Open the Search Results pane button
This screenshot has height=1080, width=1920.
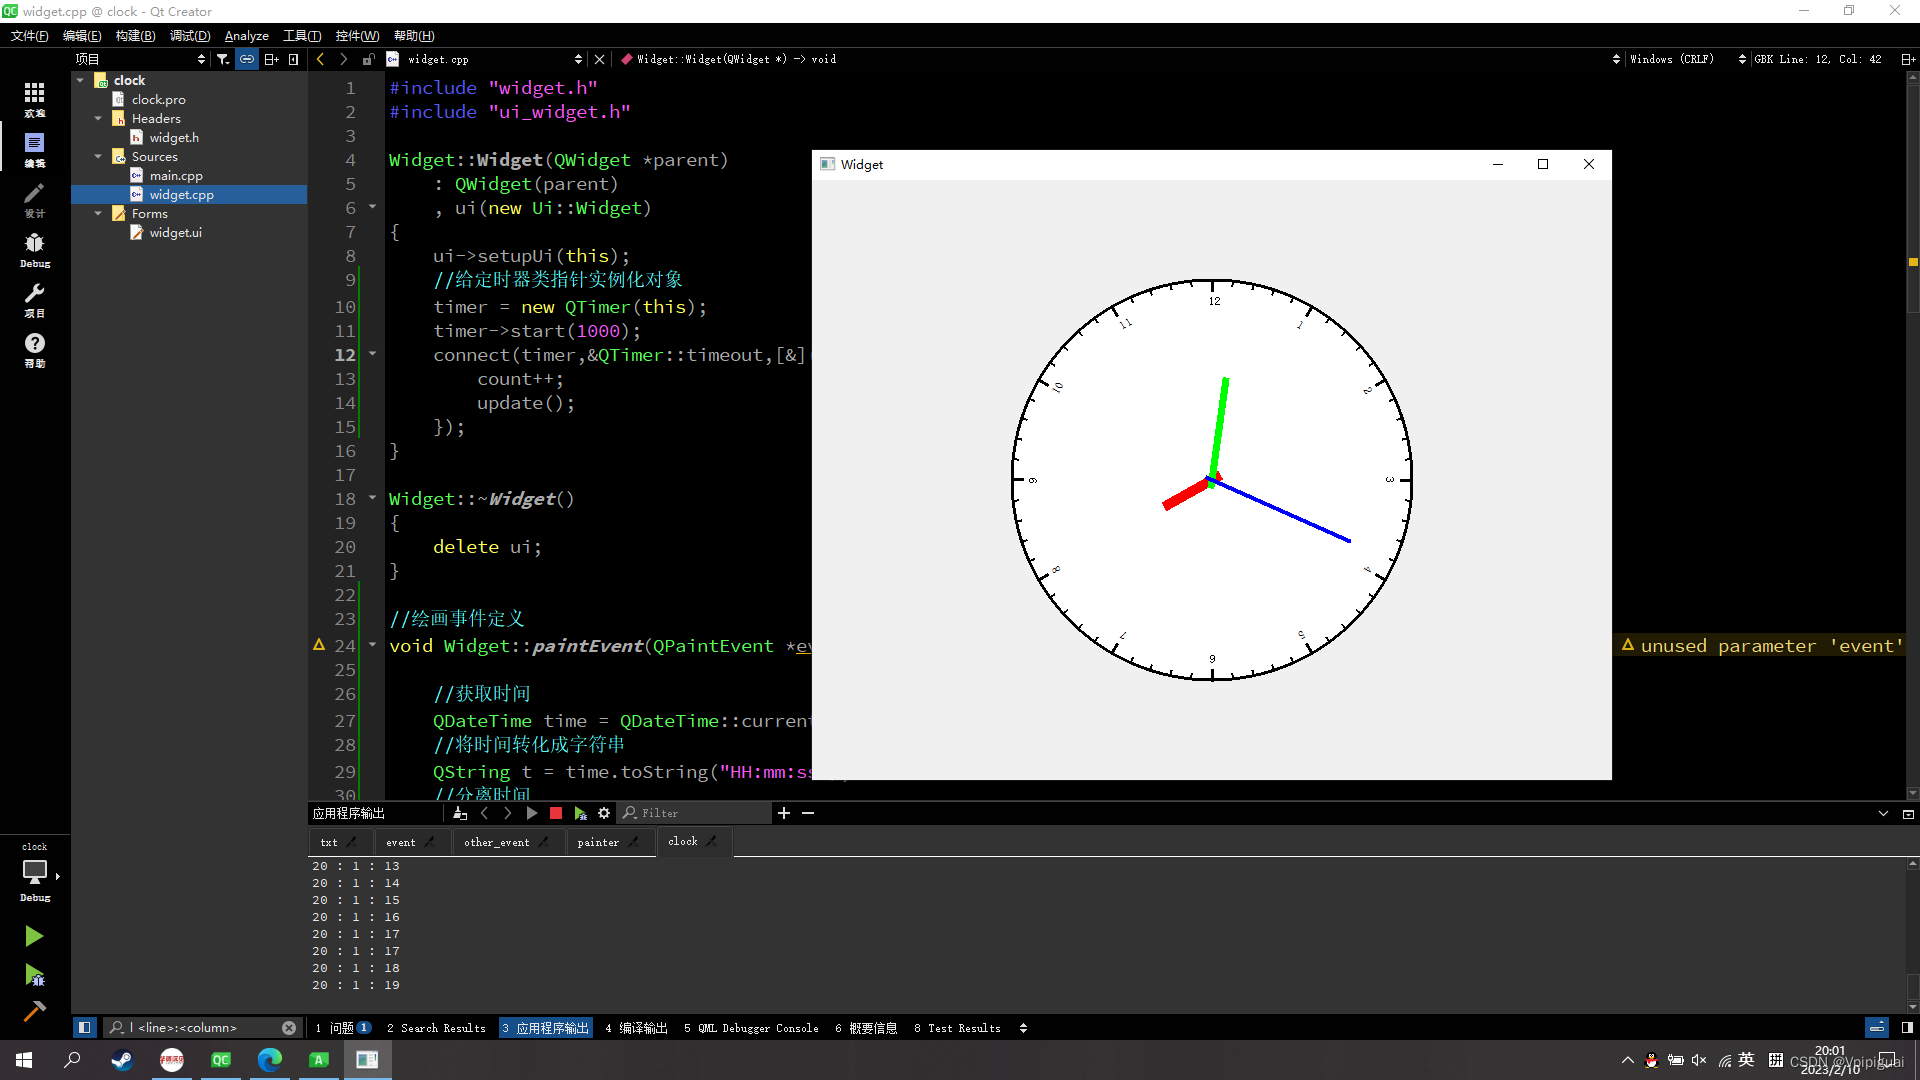(436, 1028)
